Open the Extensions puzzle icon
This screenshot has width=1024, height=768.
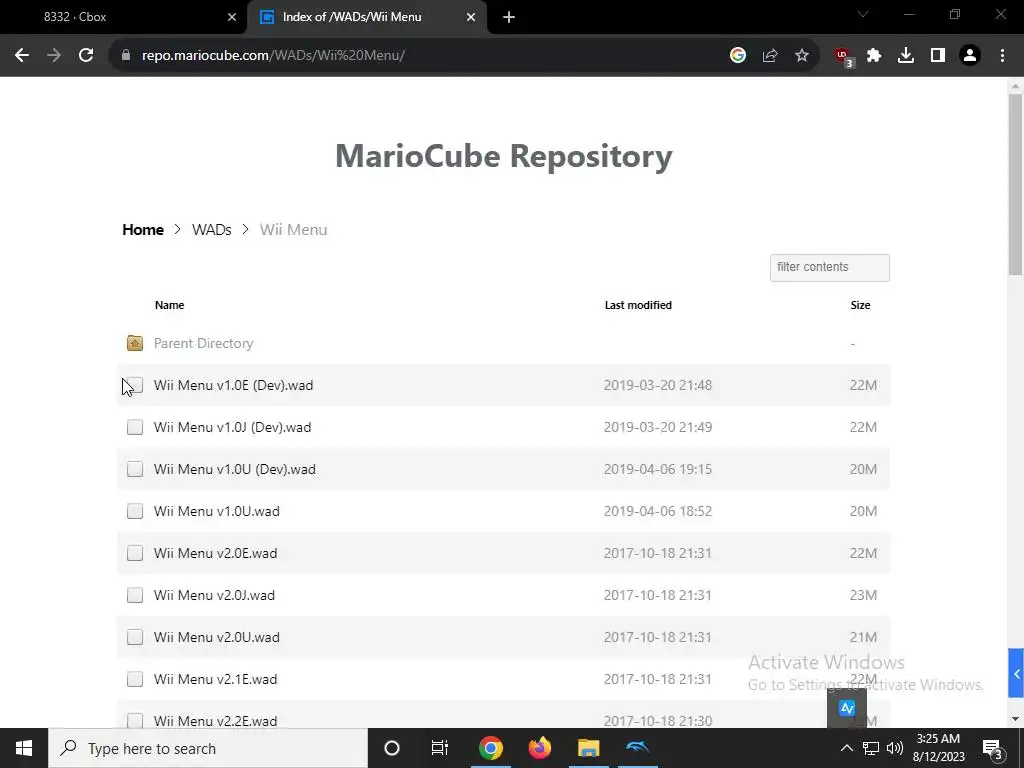[x=874, y=56]
